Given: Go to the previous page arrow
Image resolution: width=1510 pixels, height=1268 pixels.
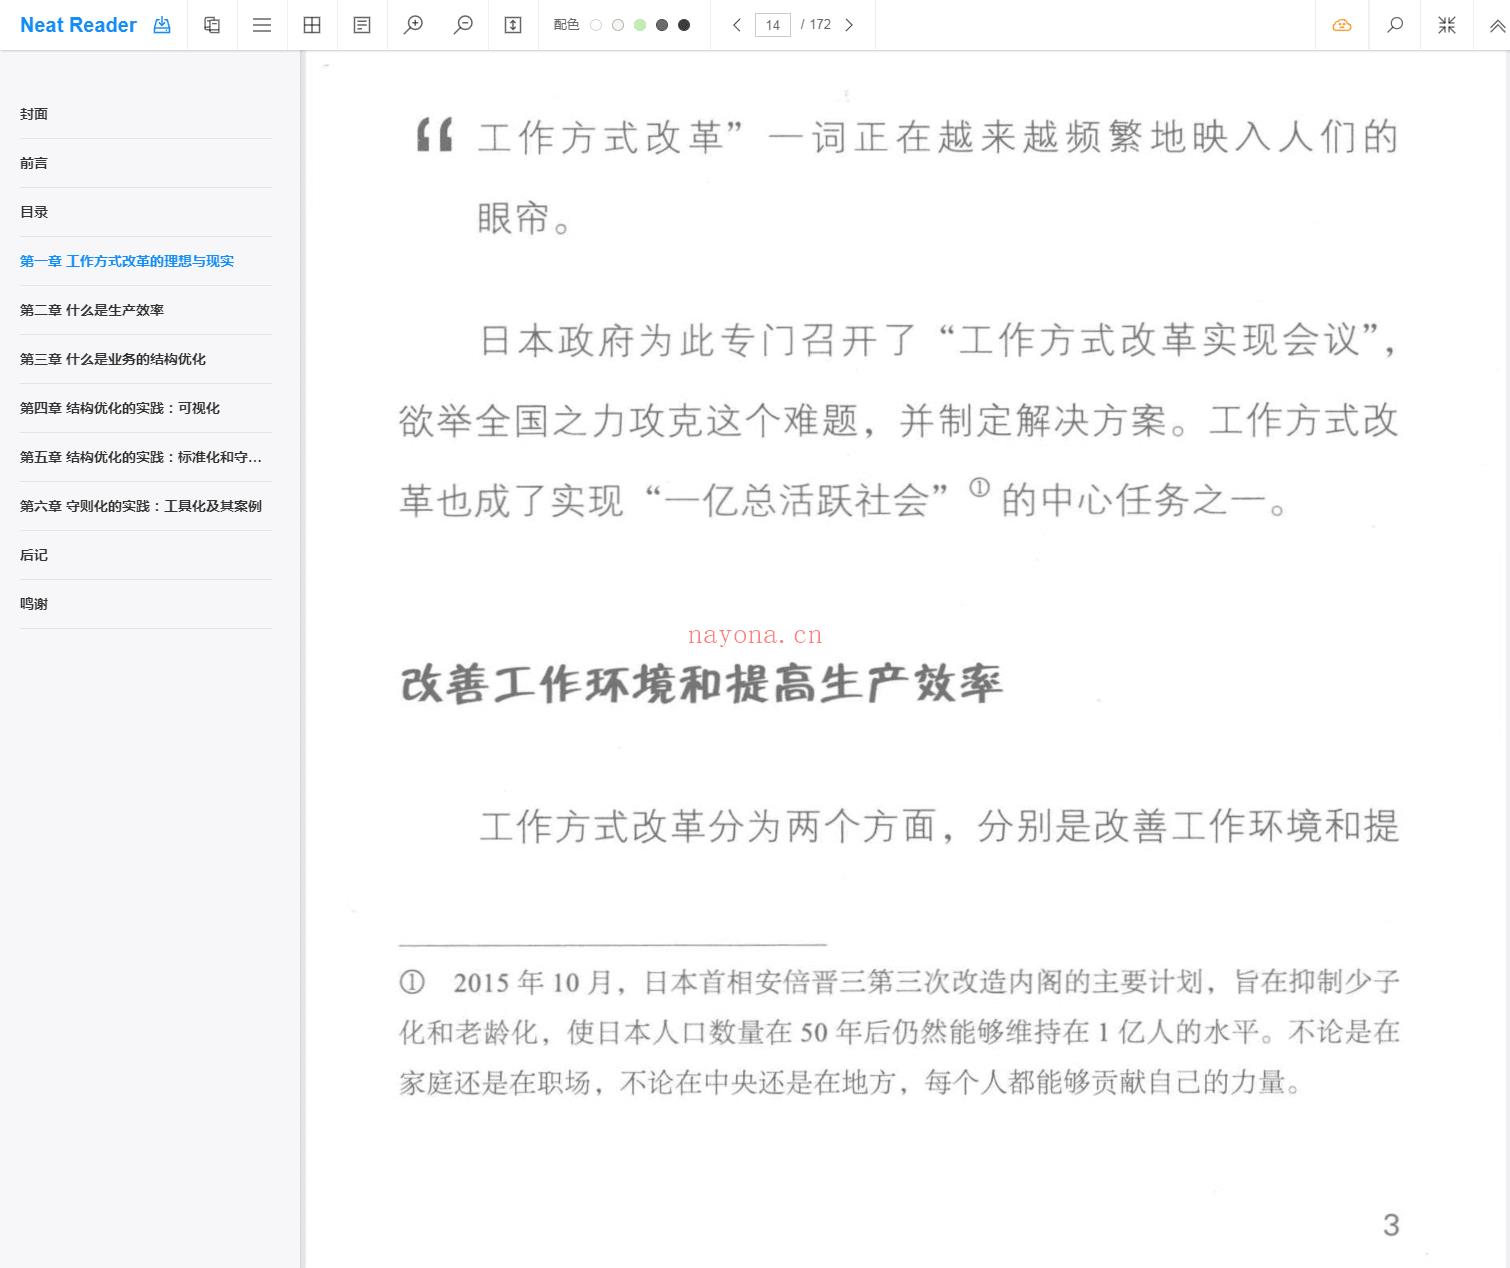Looking at the screenshot, I should pyautogui.click(x=737, y=25).
